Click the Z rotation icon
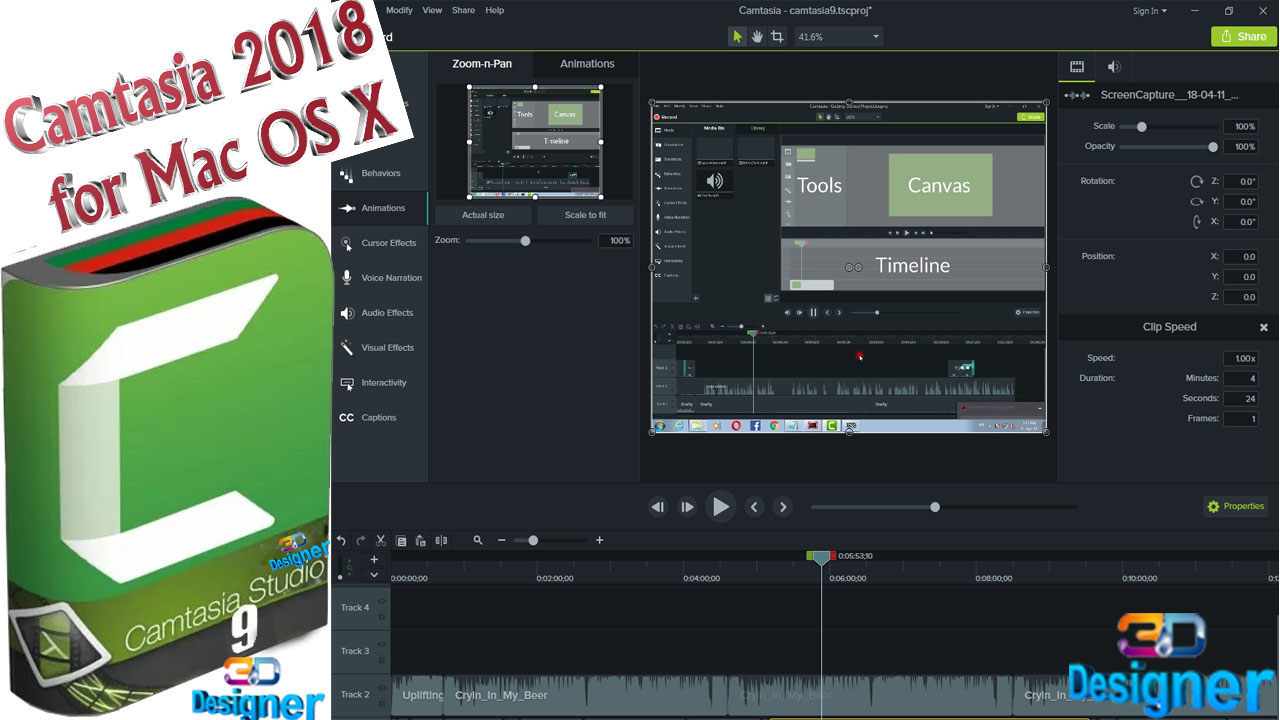The width and height of the screenshot is (1280, 720). [x=1196, y=182]
